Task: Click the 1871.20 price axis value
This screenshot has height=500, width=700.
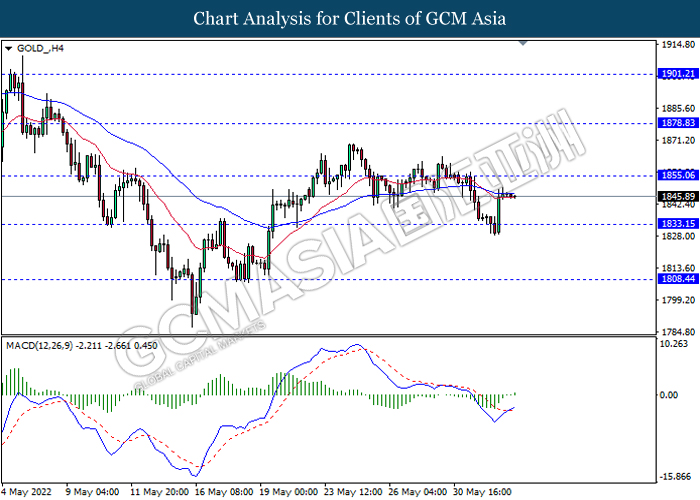Action: pos(678,140)
